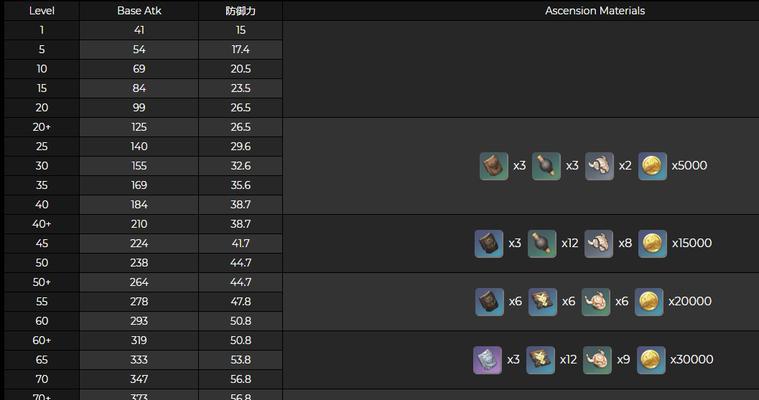Click the gold insignia icon marked x12
759x400 pixels.
541,359
